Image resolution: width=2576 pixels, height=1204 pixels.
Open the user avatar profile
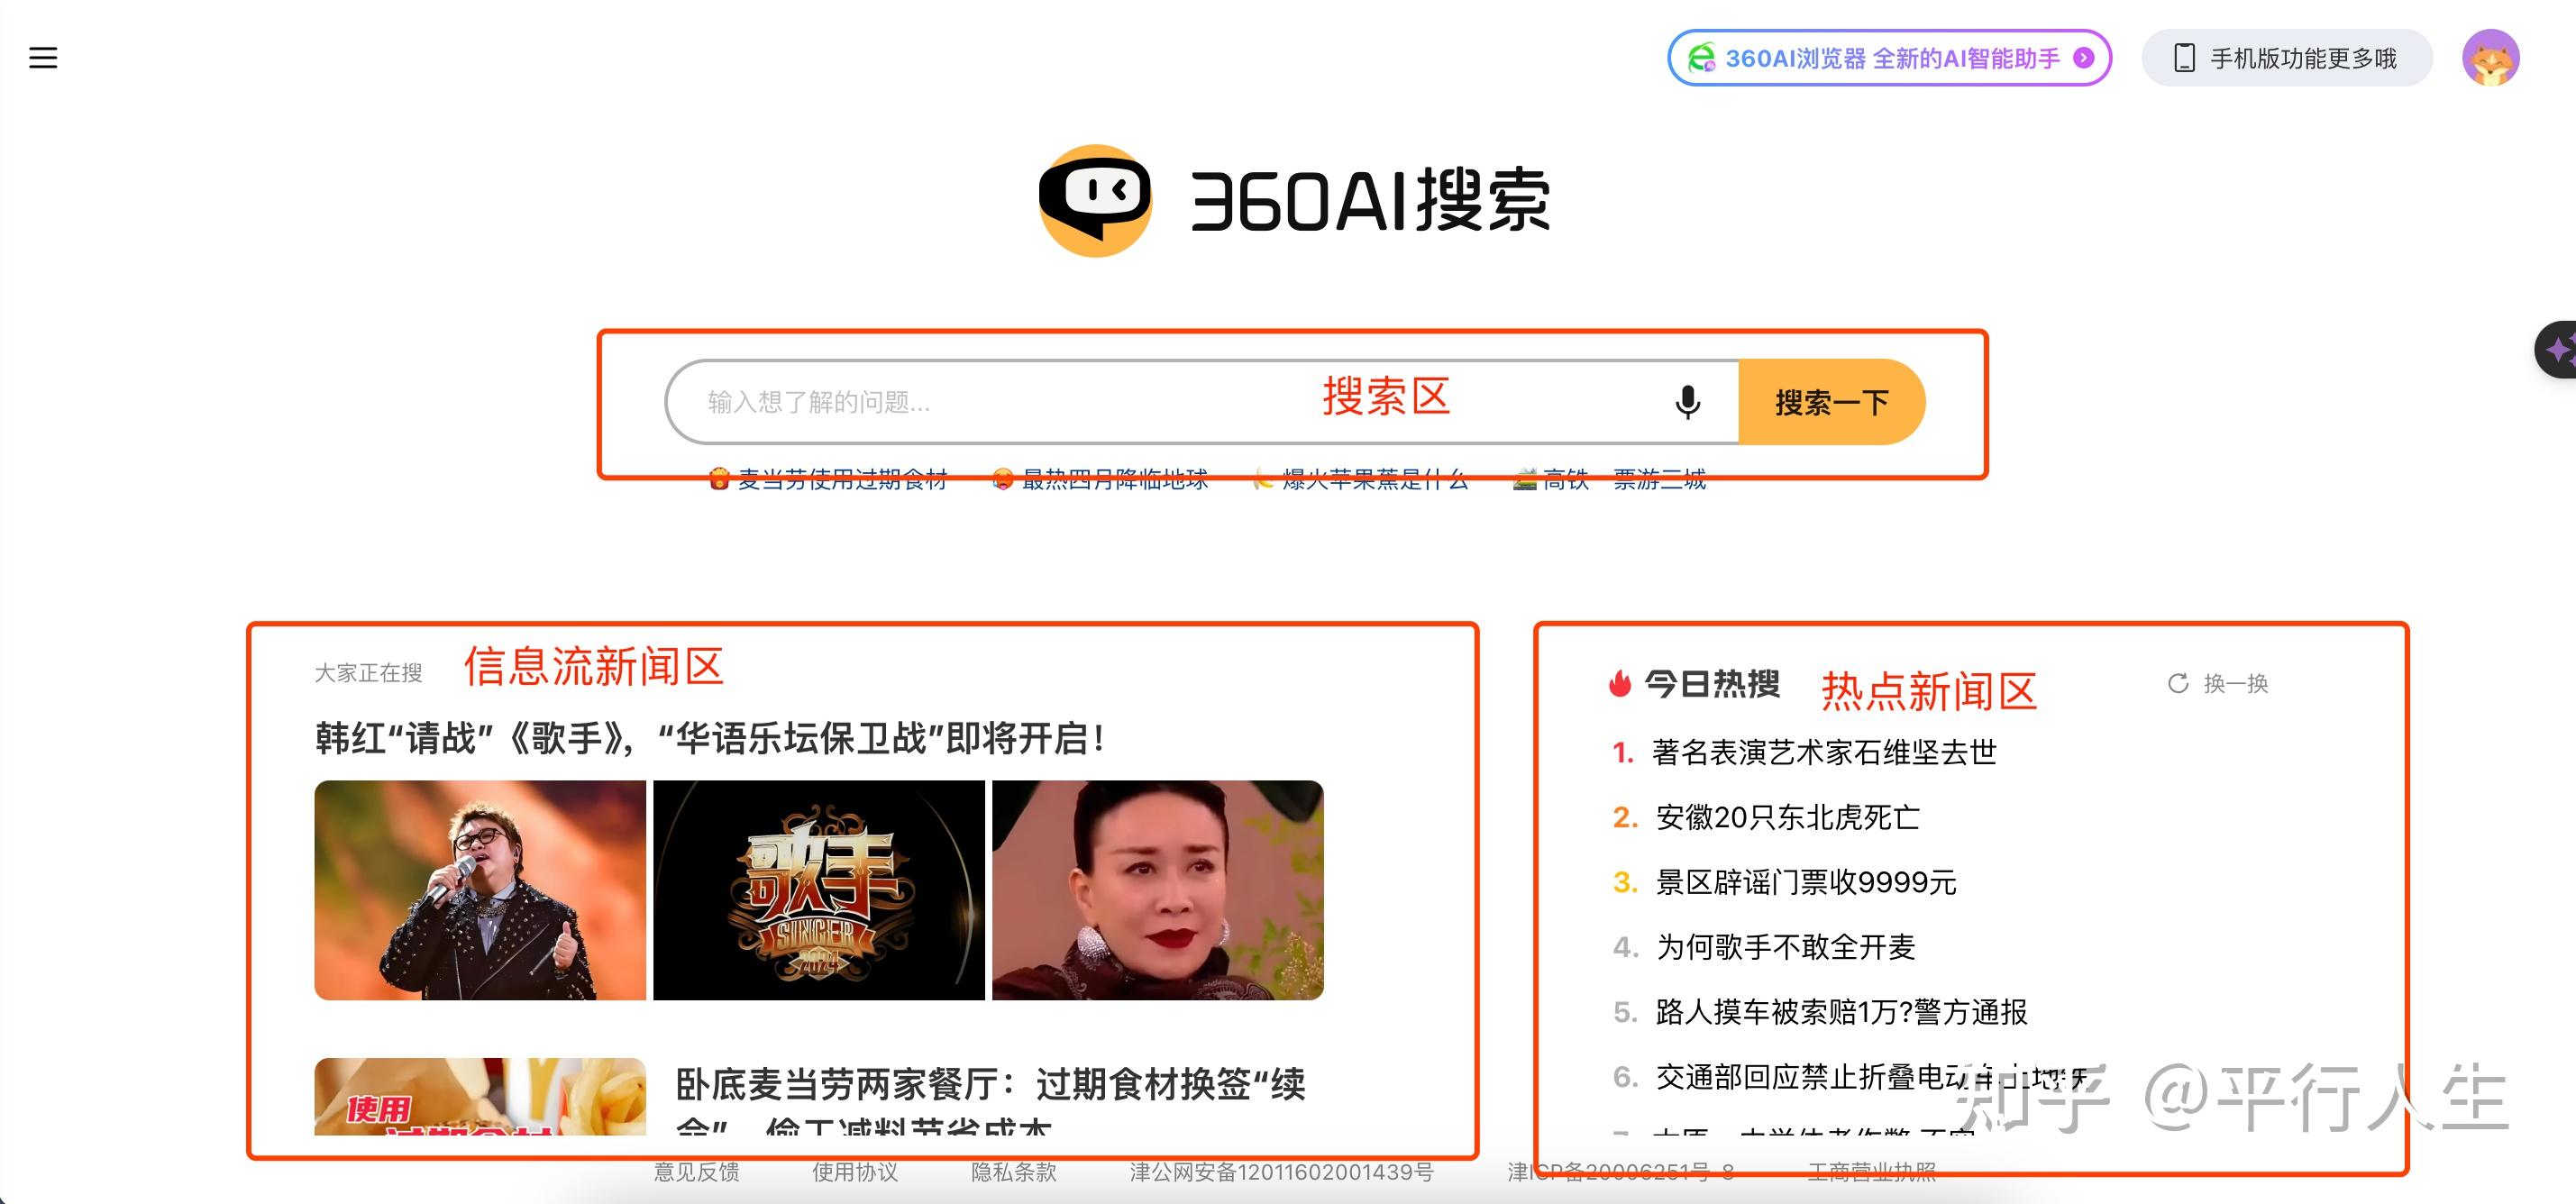[x=2490, y=58]
